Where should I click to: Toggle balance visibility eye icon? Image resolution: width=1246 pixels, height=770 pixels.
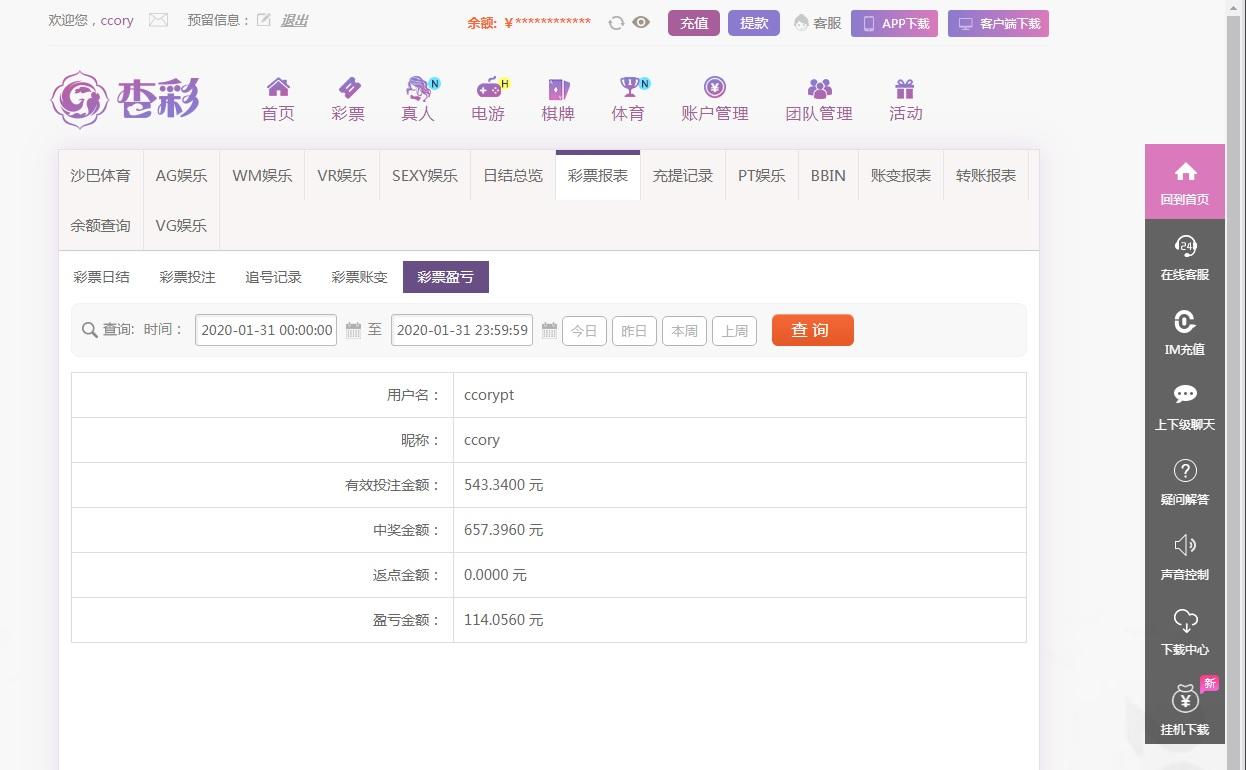(x=641, y=23)
